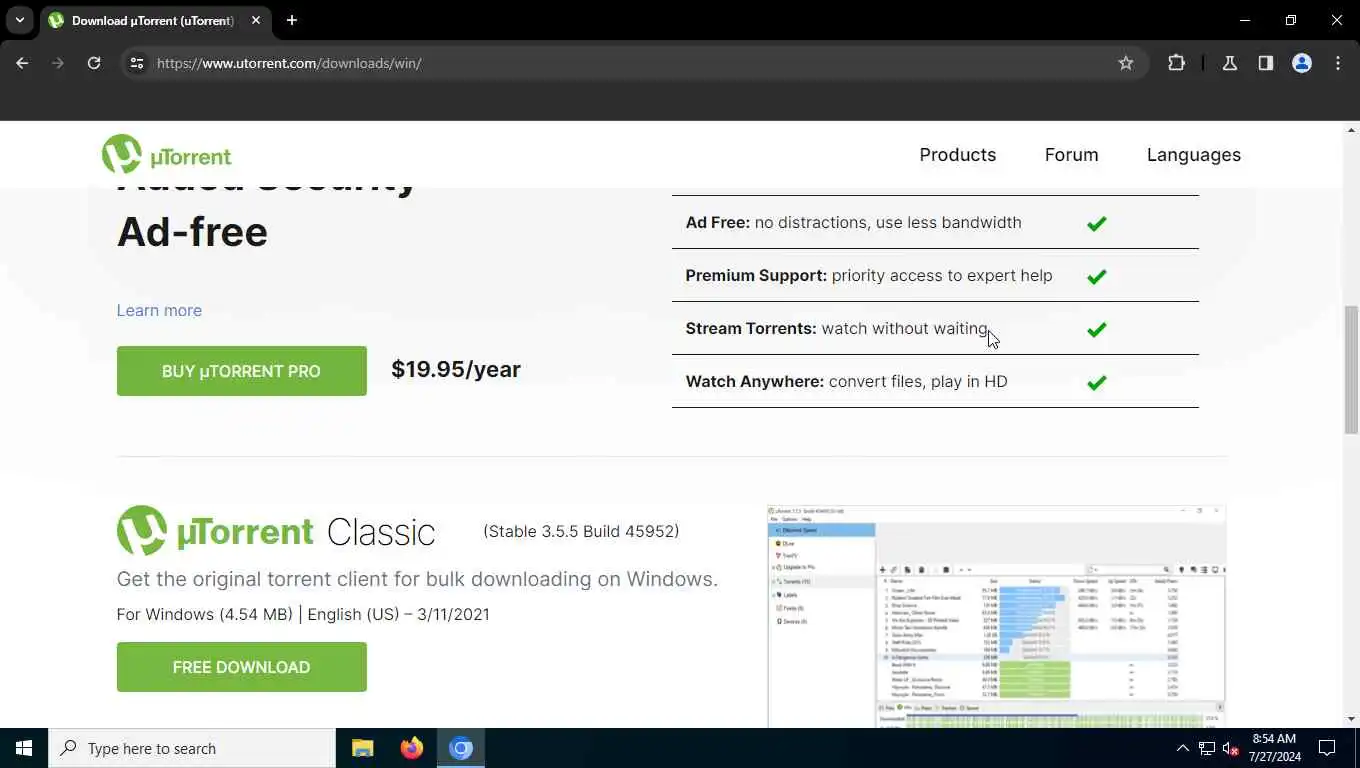Image resolution: width=1360 pixels, height=768 pixels.
Task: Open the Chrome profile menu
Action: click(1302, 63)
